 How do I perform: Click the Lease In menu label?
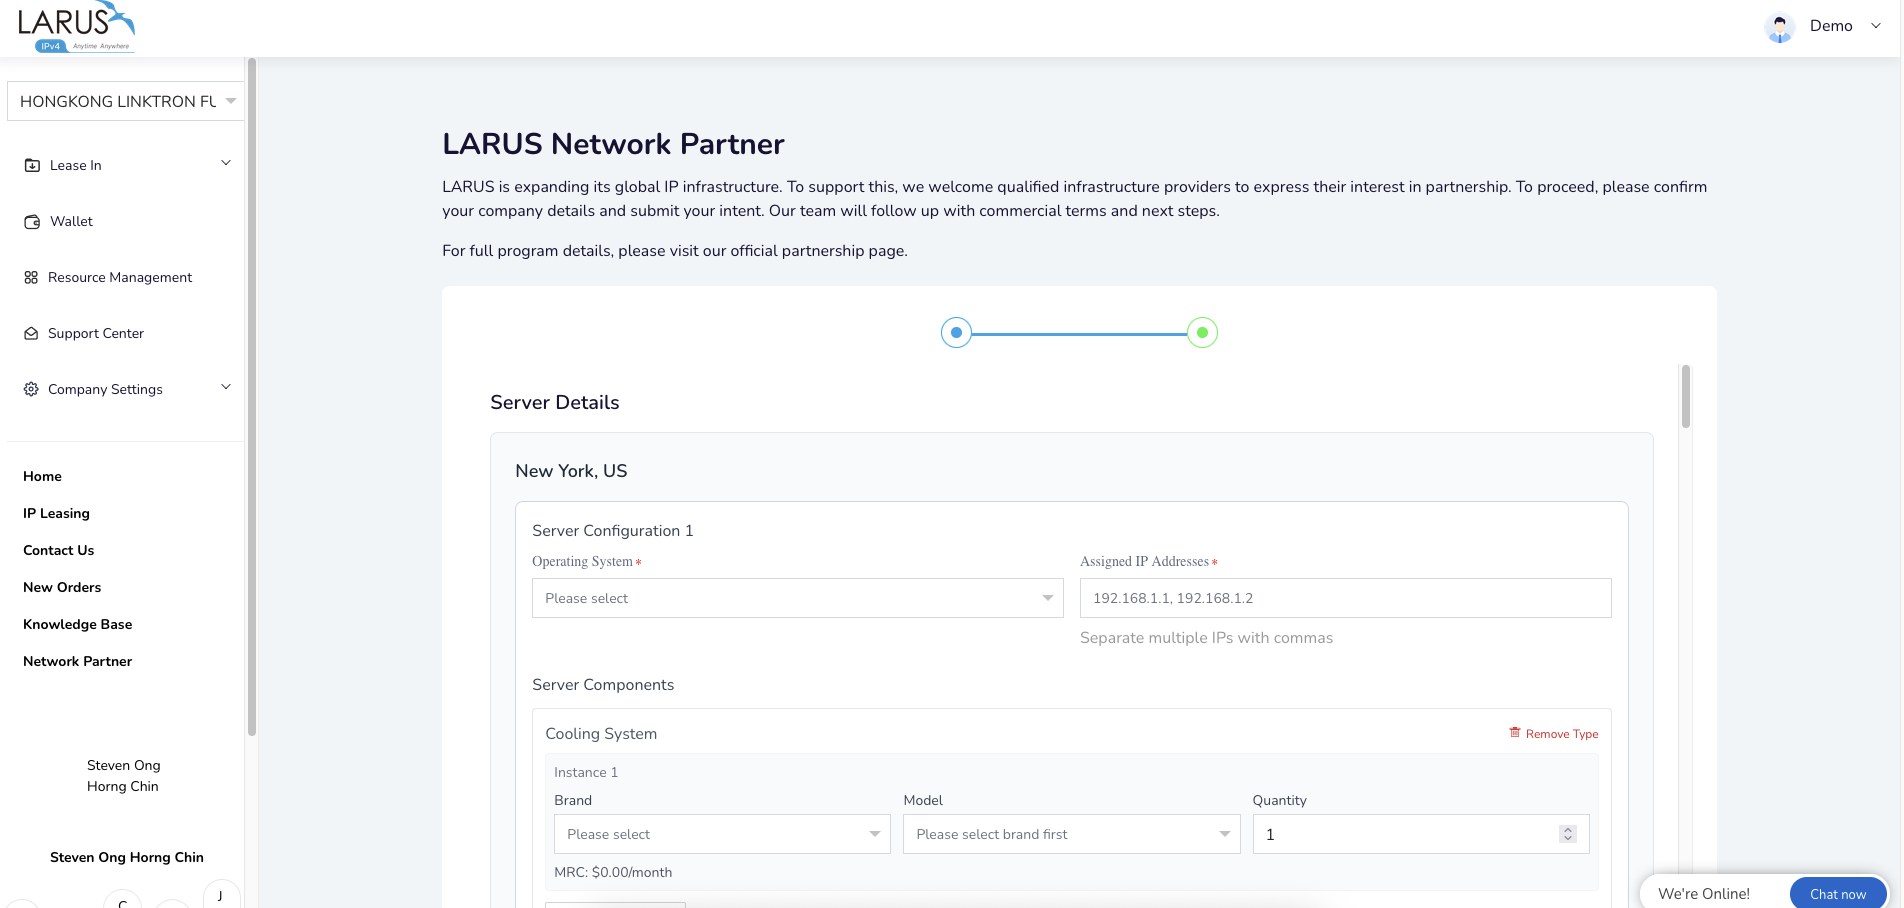coord(76,165)
